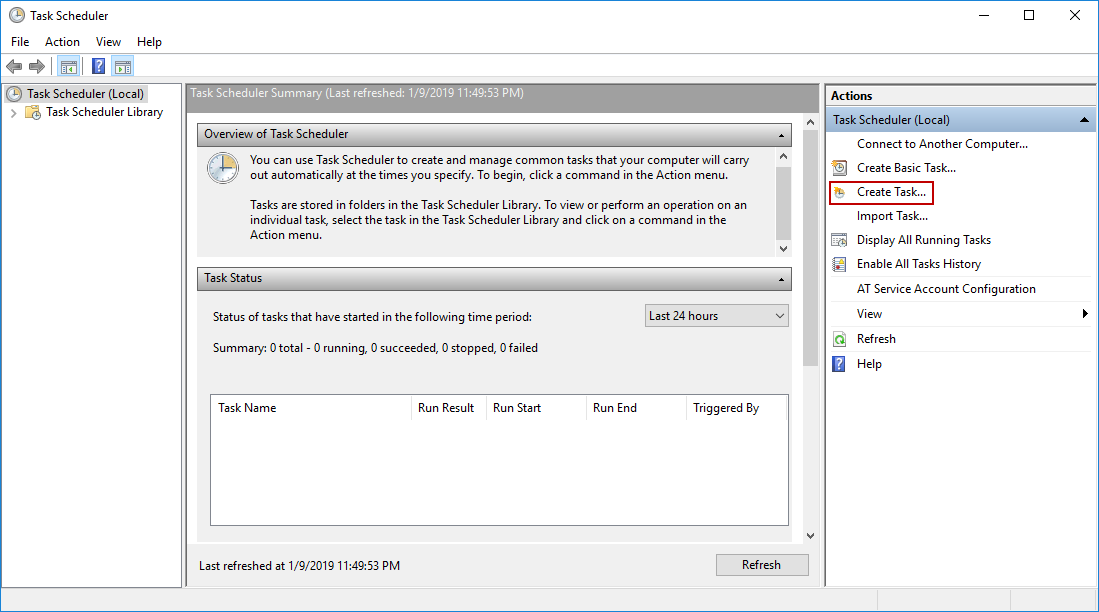The height and width of the screenshot is (612, 1099).
Task: Click the Run Start column header
Action: 535,408
